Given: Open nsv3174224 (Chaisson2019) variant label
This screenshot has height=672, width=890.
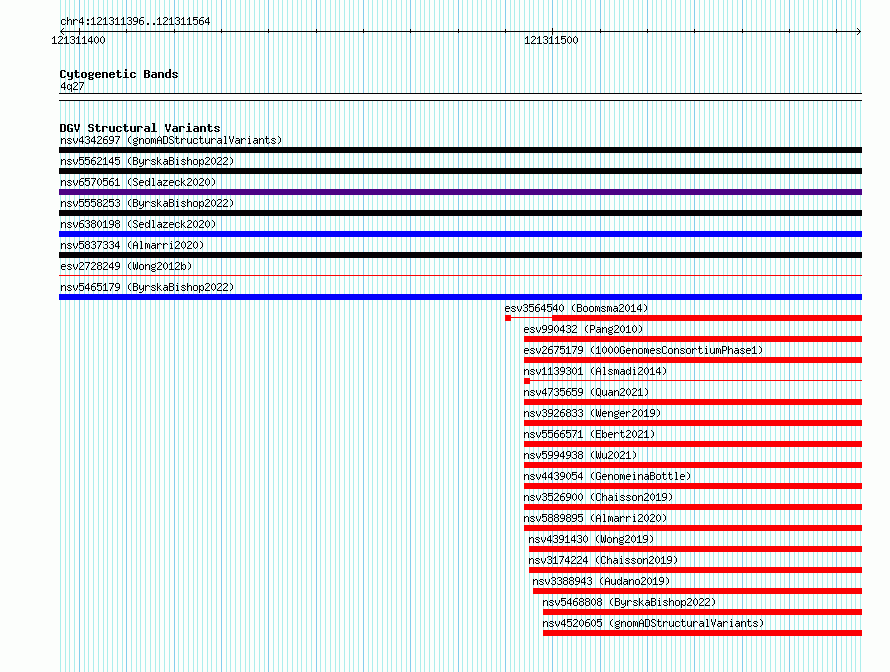Looking at the screenshot, I should (x=603, y=560).
